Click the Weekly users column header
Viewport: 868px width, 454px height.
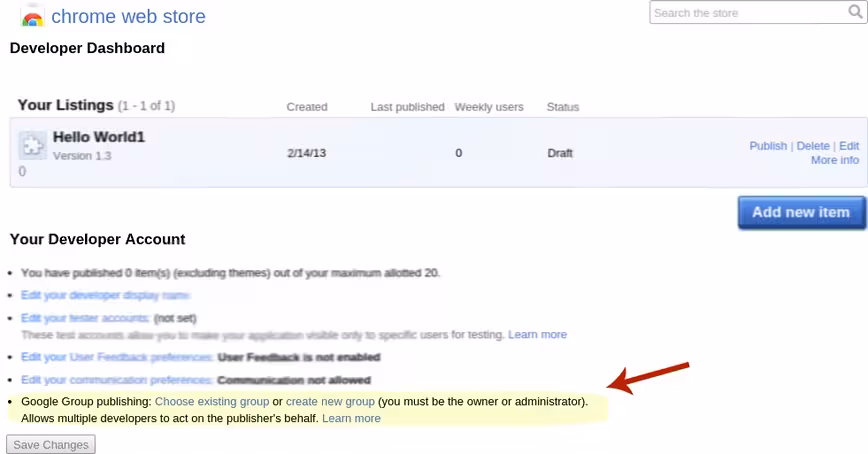489,107
